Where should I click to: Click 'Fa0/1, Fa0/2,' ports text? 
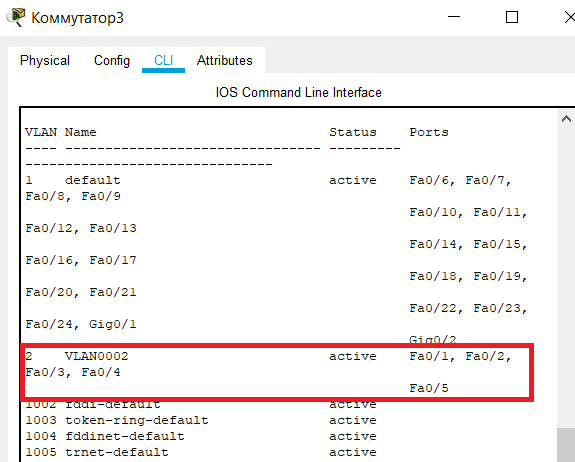pyautogui.click(x=460, y=356)
